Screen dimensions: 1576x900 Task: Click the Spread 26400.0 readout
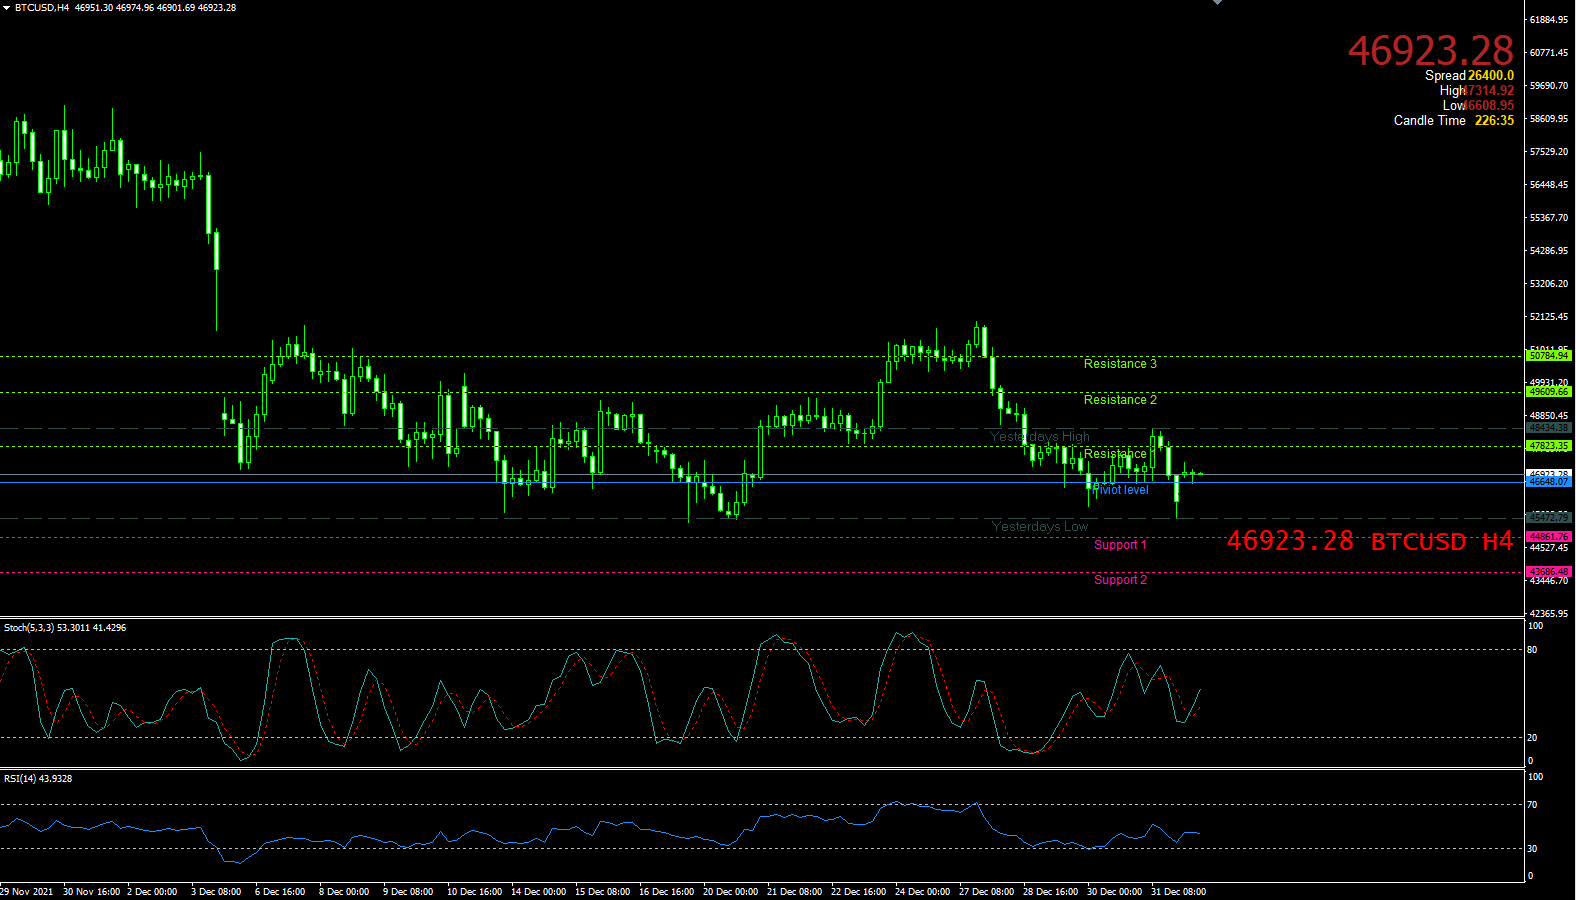[x=1468, y=76]
